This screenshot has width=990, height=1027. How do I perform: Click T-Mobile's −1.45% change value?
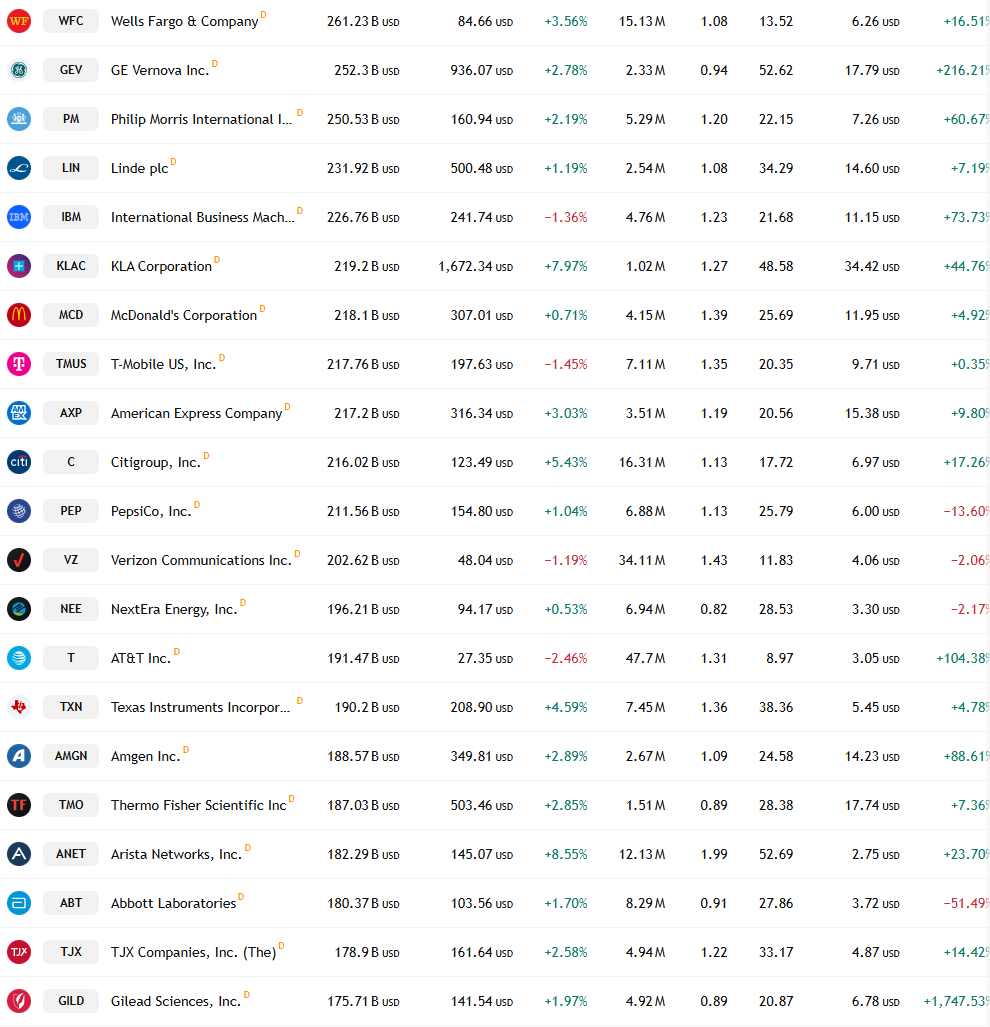click(x=566, y=364)
